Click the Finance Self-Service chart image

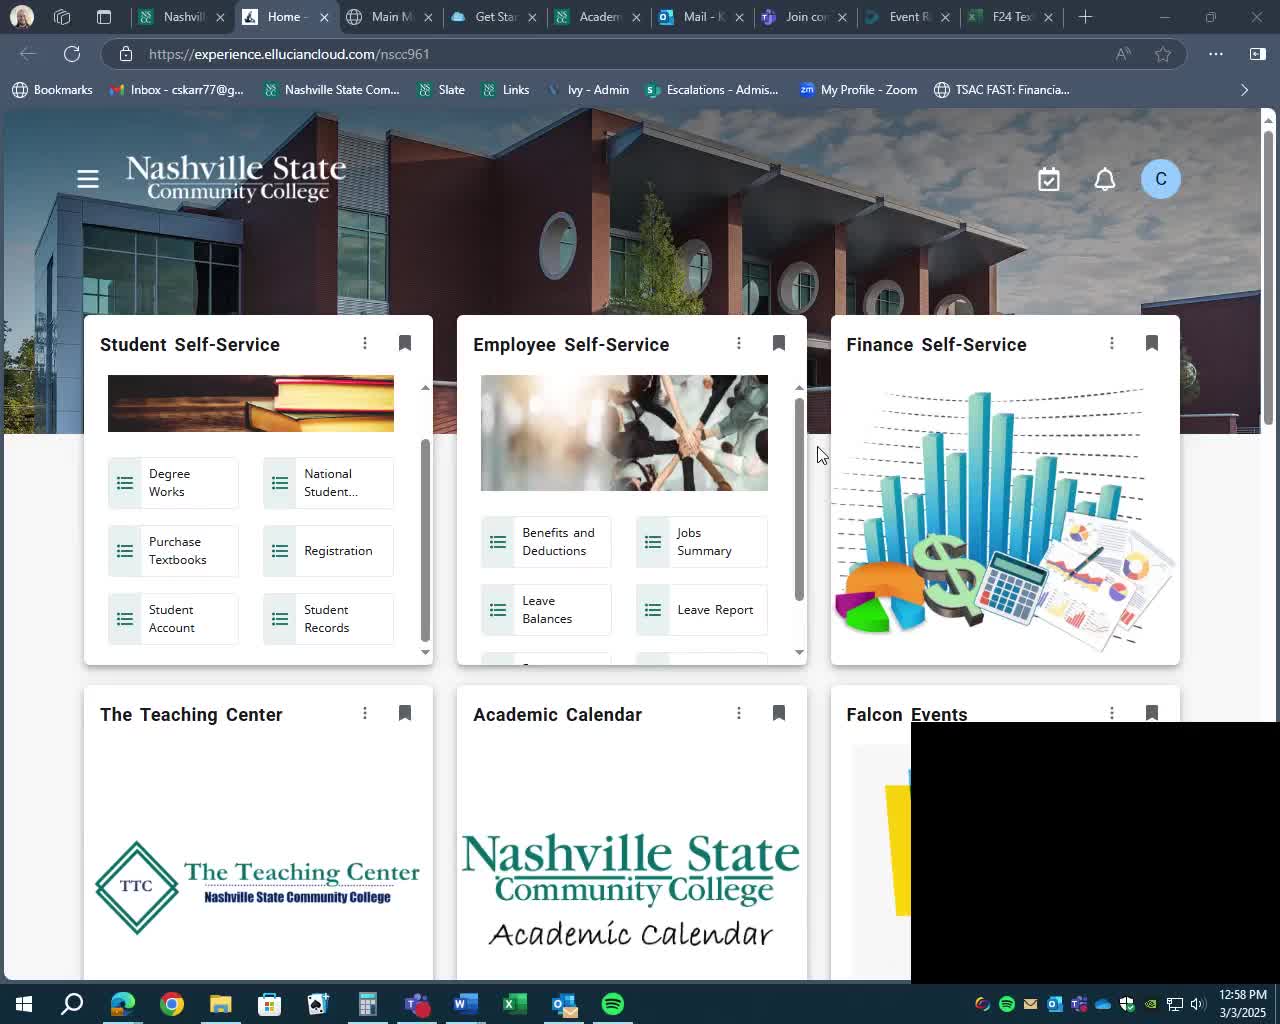pos(1005,520)
